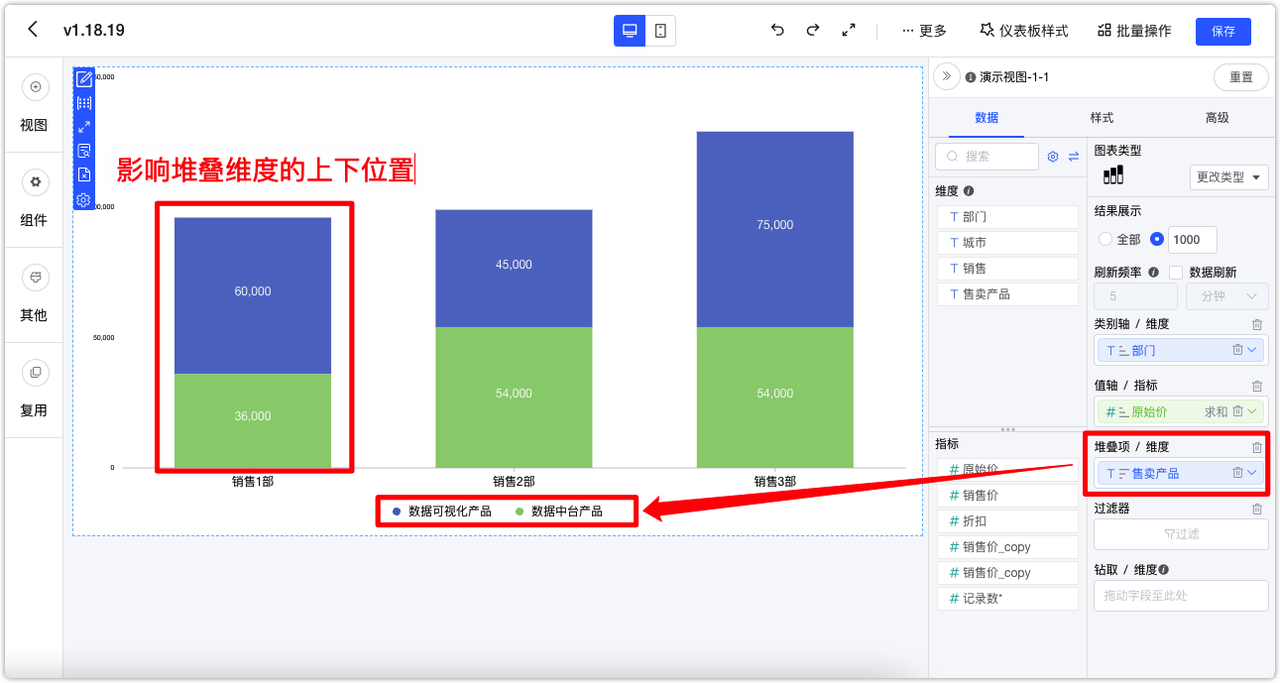
Task: Remove the 部门 field from category axis
Action: click(1237, 350)
